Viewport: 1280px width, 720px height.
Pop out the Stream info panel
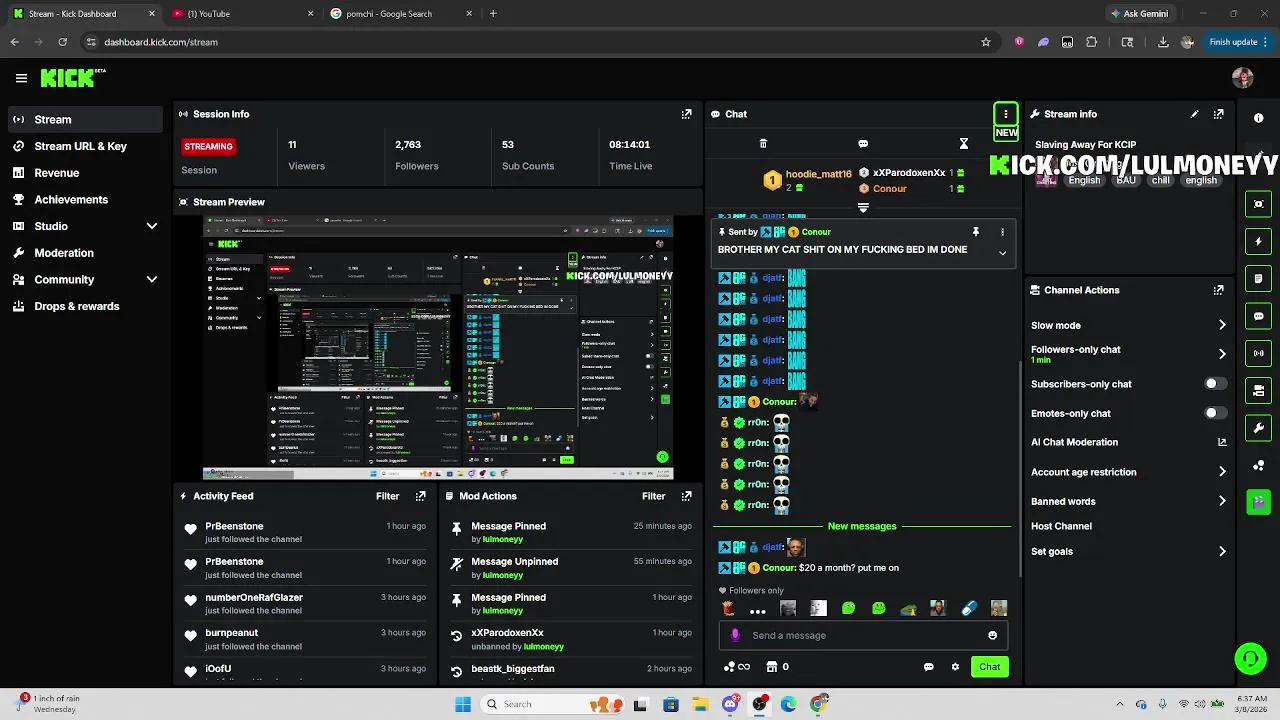coord(1218,114)
